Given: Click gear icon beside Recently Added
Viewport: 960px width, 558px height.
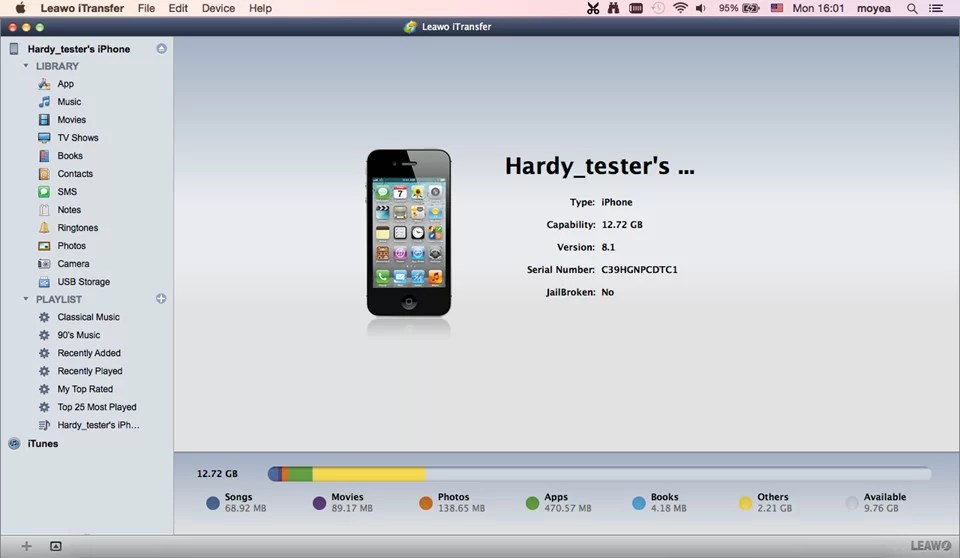Looking at the screenshot, I should [44, 353].
